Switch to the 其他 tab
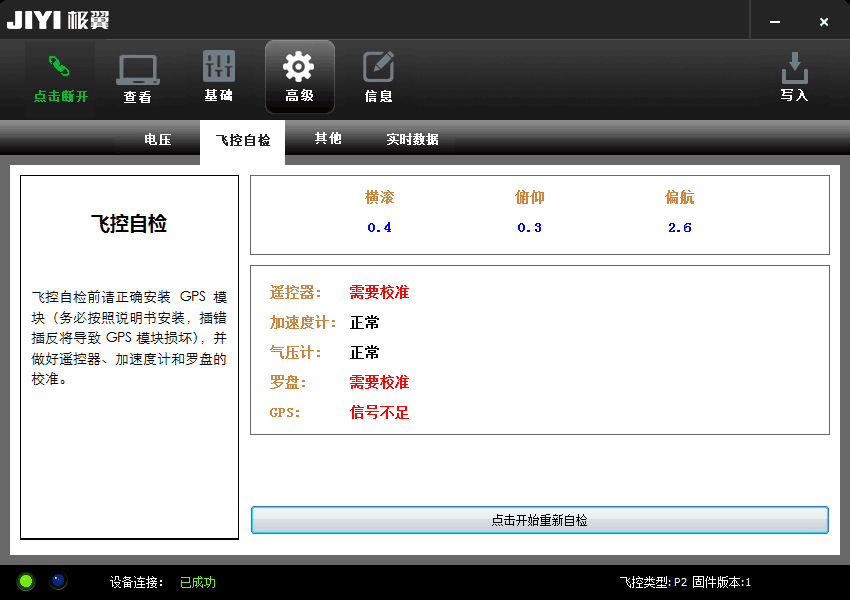This screenshot has width=850, height=600. pyautogui.click(x=328, y=139)
